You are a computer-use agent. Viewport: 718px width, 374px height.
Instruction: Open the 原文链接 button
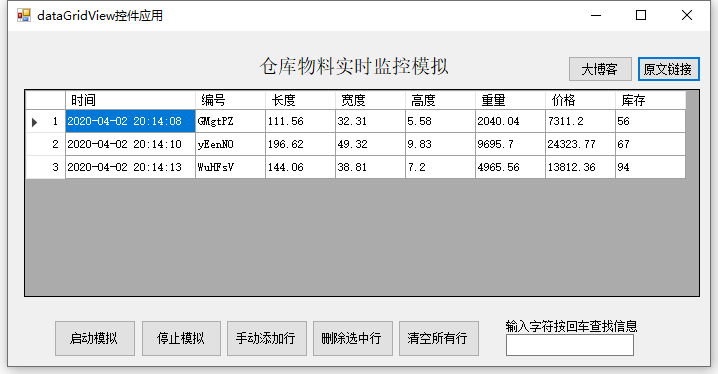669,69
